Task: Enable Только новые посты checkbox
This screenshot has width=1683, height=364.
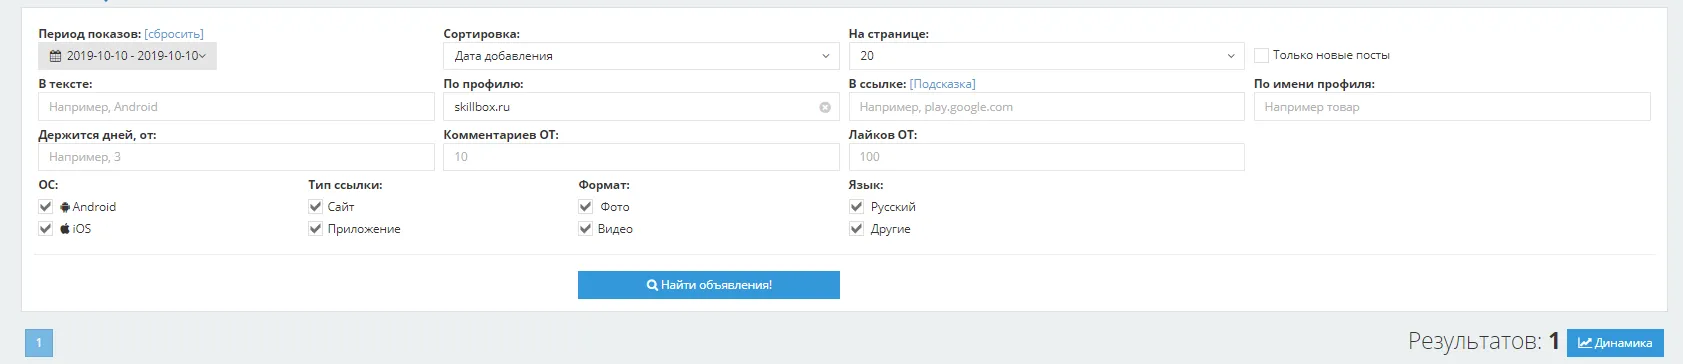Action: (x=1261, y=56)
